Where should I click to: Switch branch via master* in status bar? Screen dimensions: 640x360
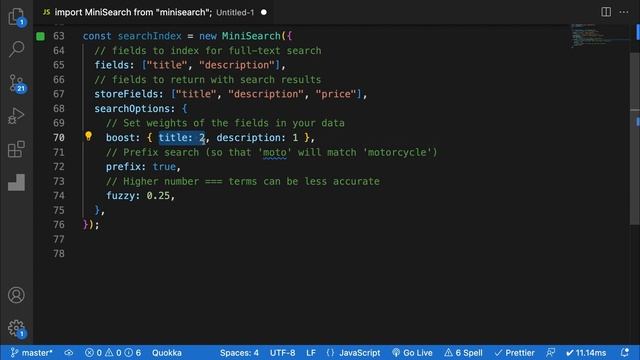coord(32,353)
